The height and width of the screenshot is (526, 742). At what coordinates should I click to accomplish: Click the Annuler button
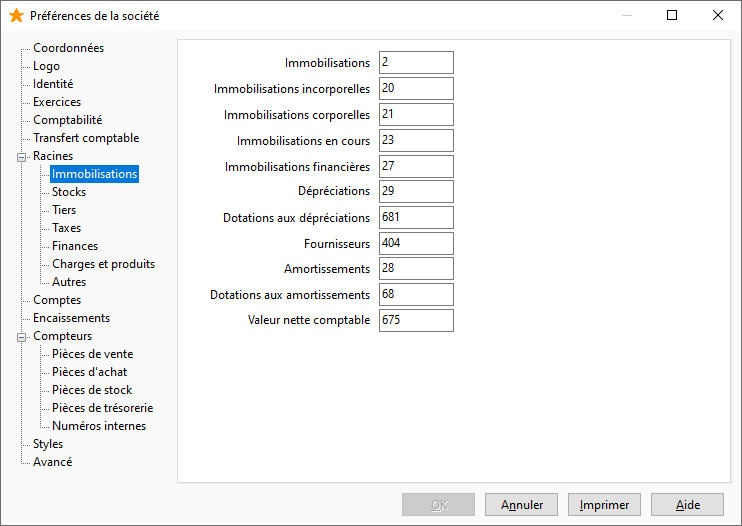[521, 505]
